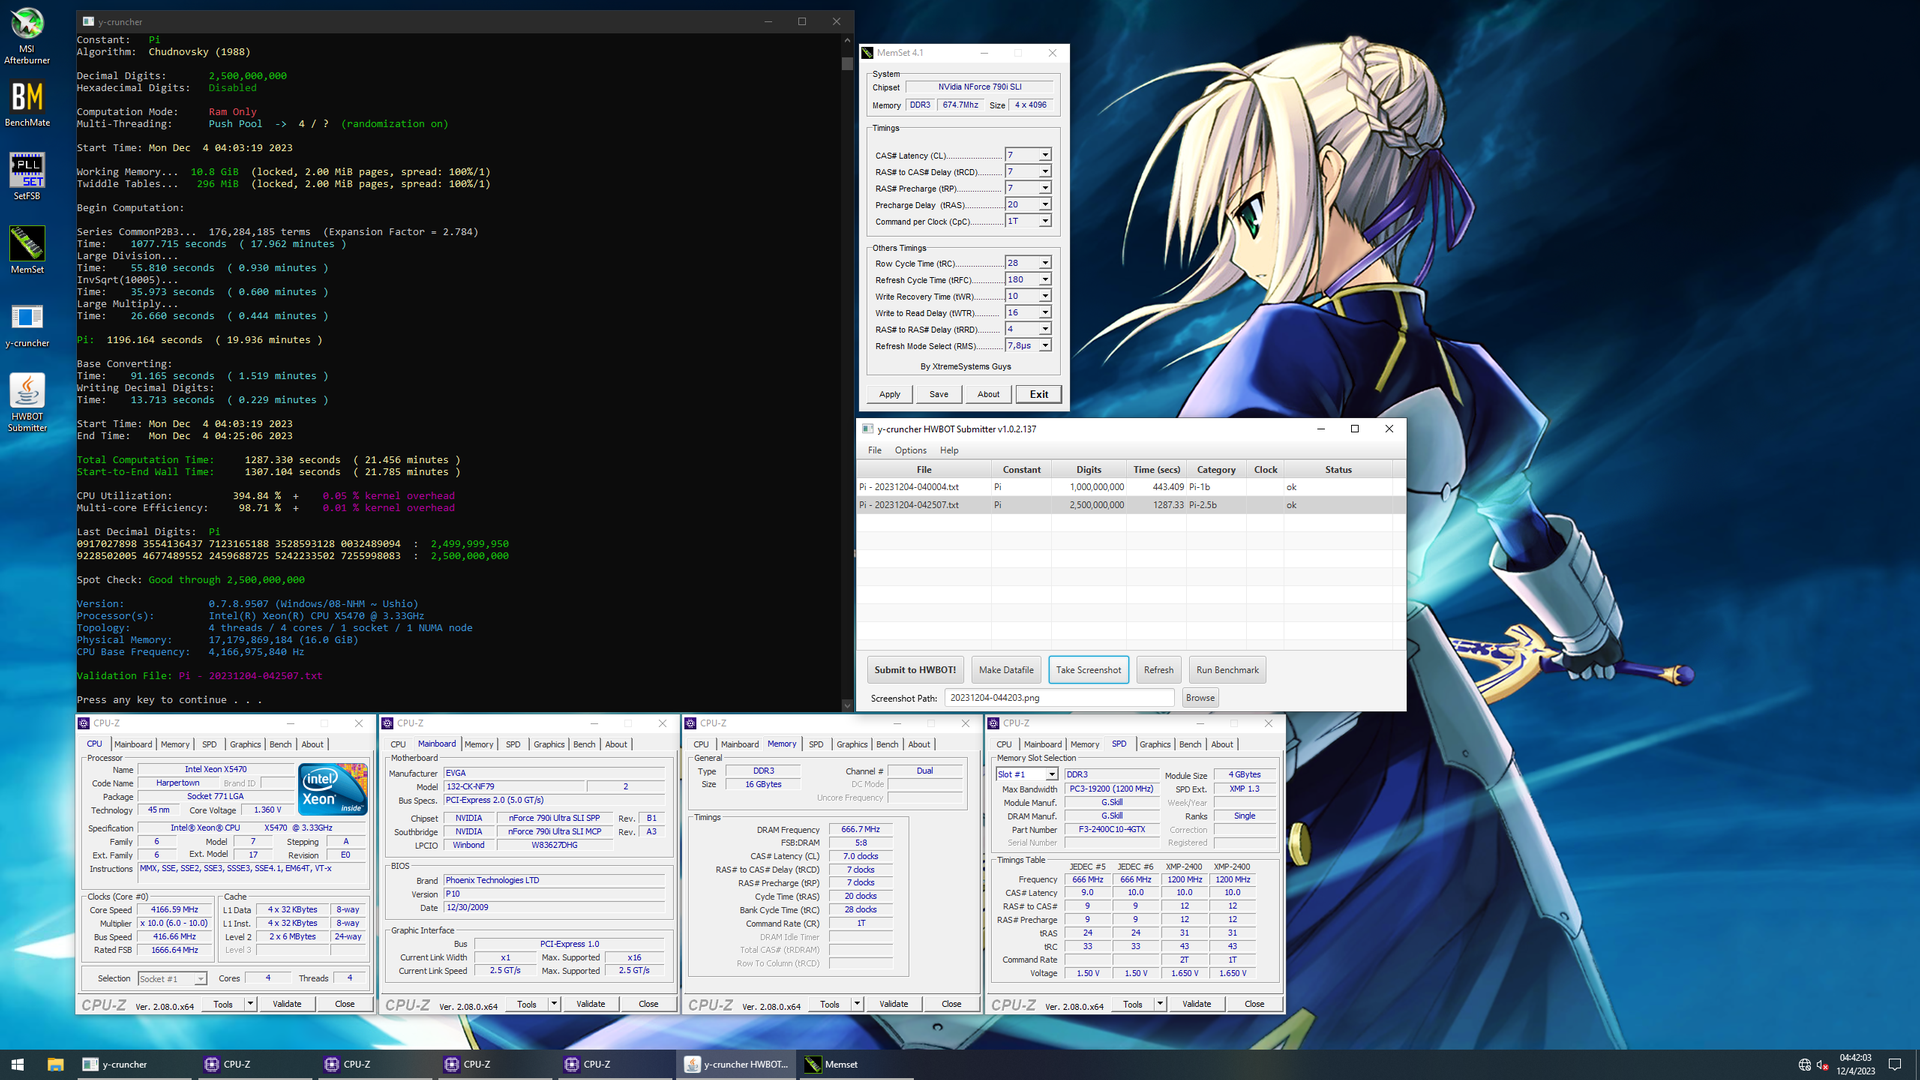The image size is (1920, 1080).
Task: Click the Windows Start button
Action: 17,1064
